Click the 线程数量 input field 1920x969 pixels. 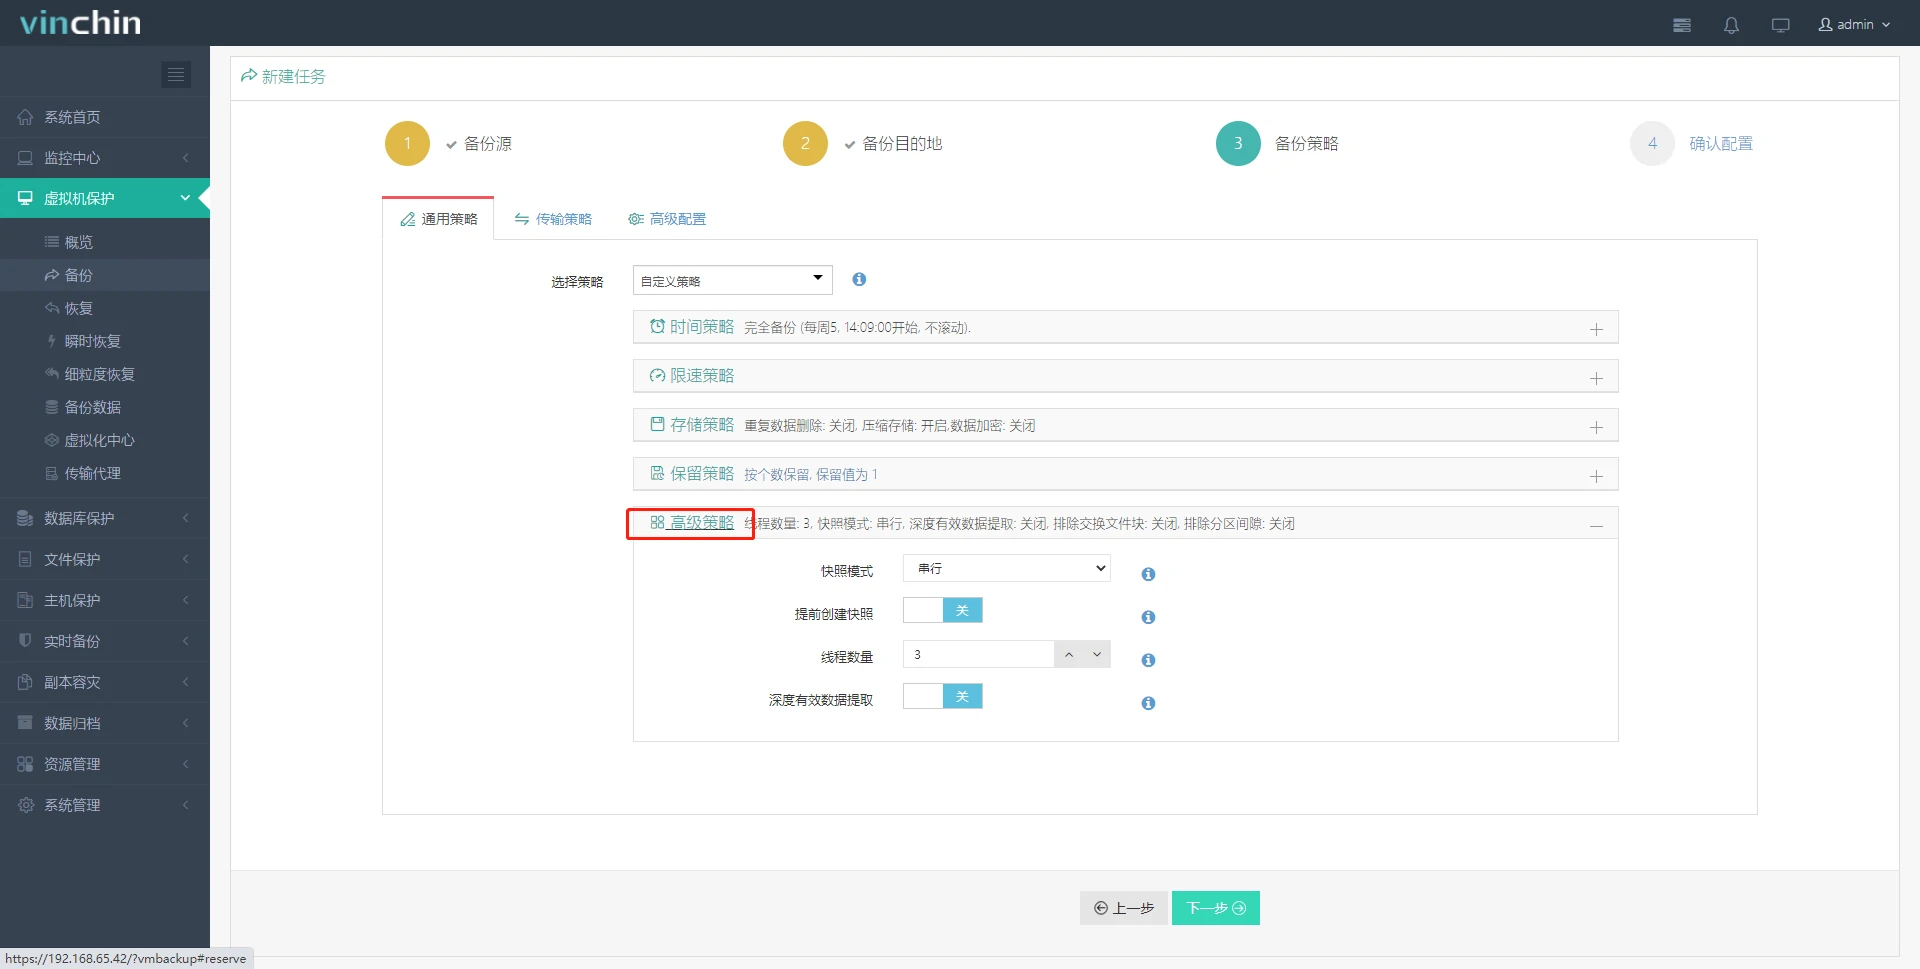tap(978, 654)
